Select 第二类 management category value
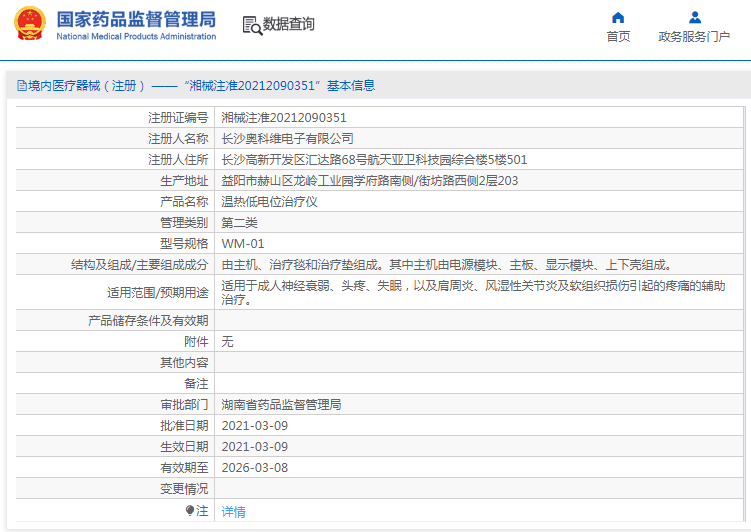Image resolution: width=751 pixels, height=532 pixels. click(239, 223)
